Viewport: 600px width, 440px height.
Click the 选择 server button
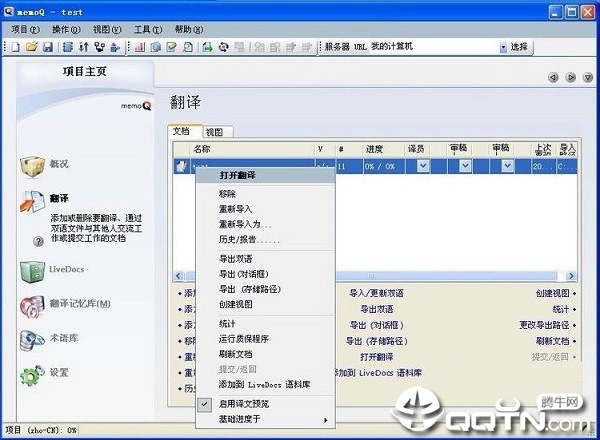(519, 47)
